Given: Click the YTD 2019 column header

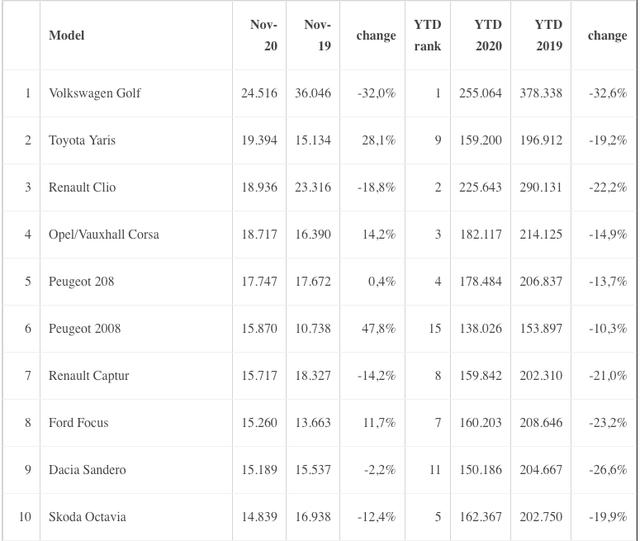Looking at the screenshot, I should [x=548, y=35].
